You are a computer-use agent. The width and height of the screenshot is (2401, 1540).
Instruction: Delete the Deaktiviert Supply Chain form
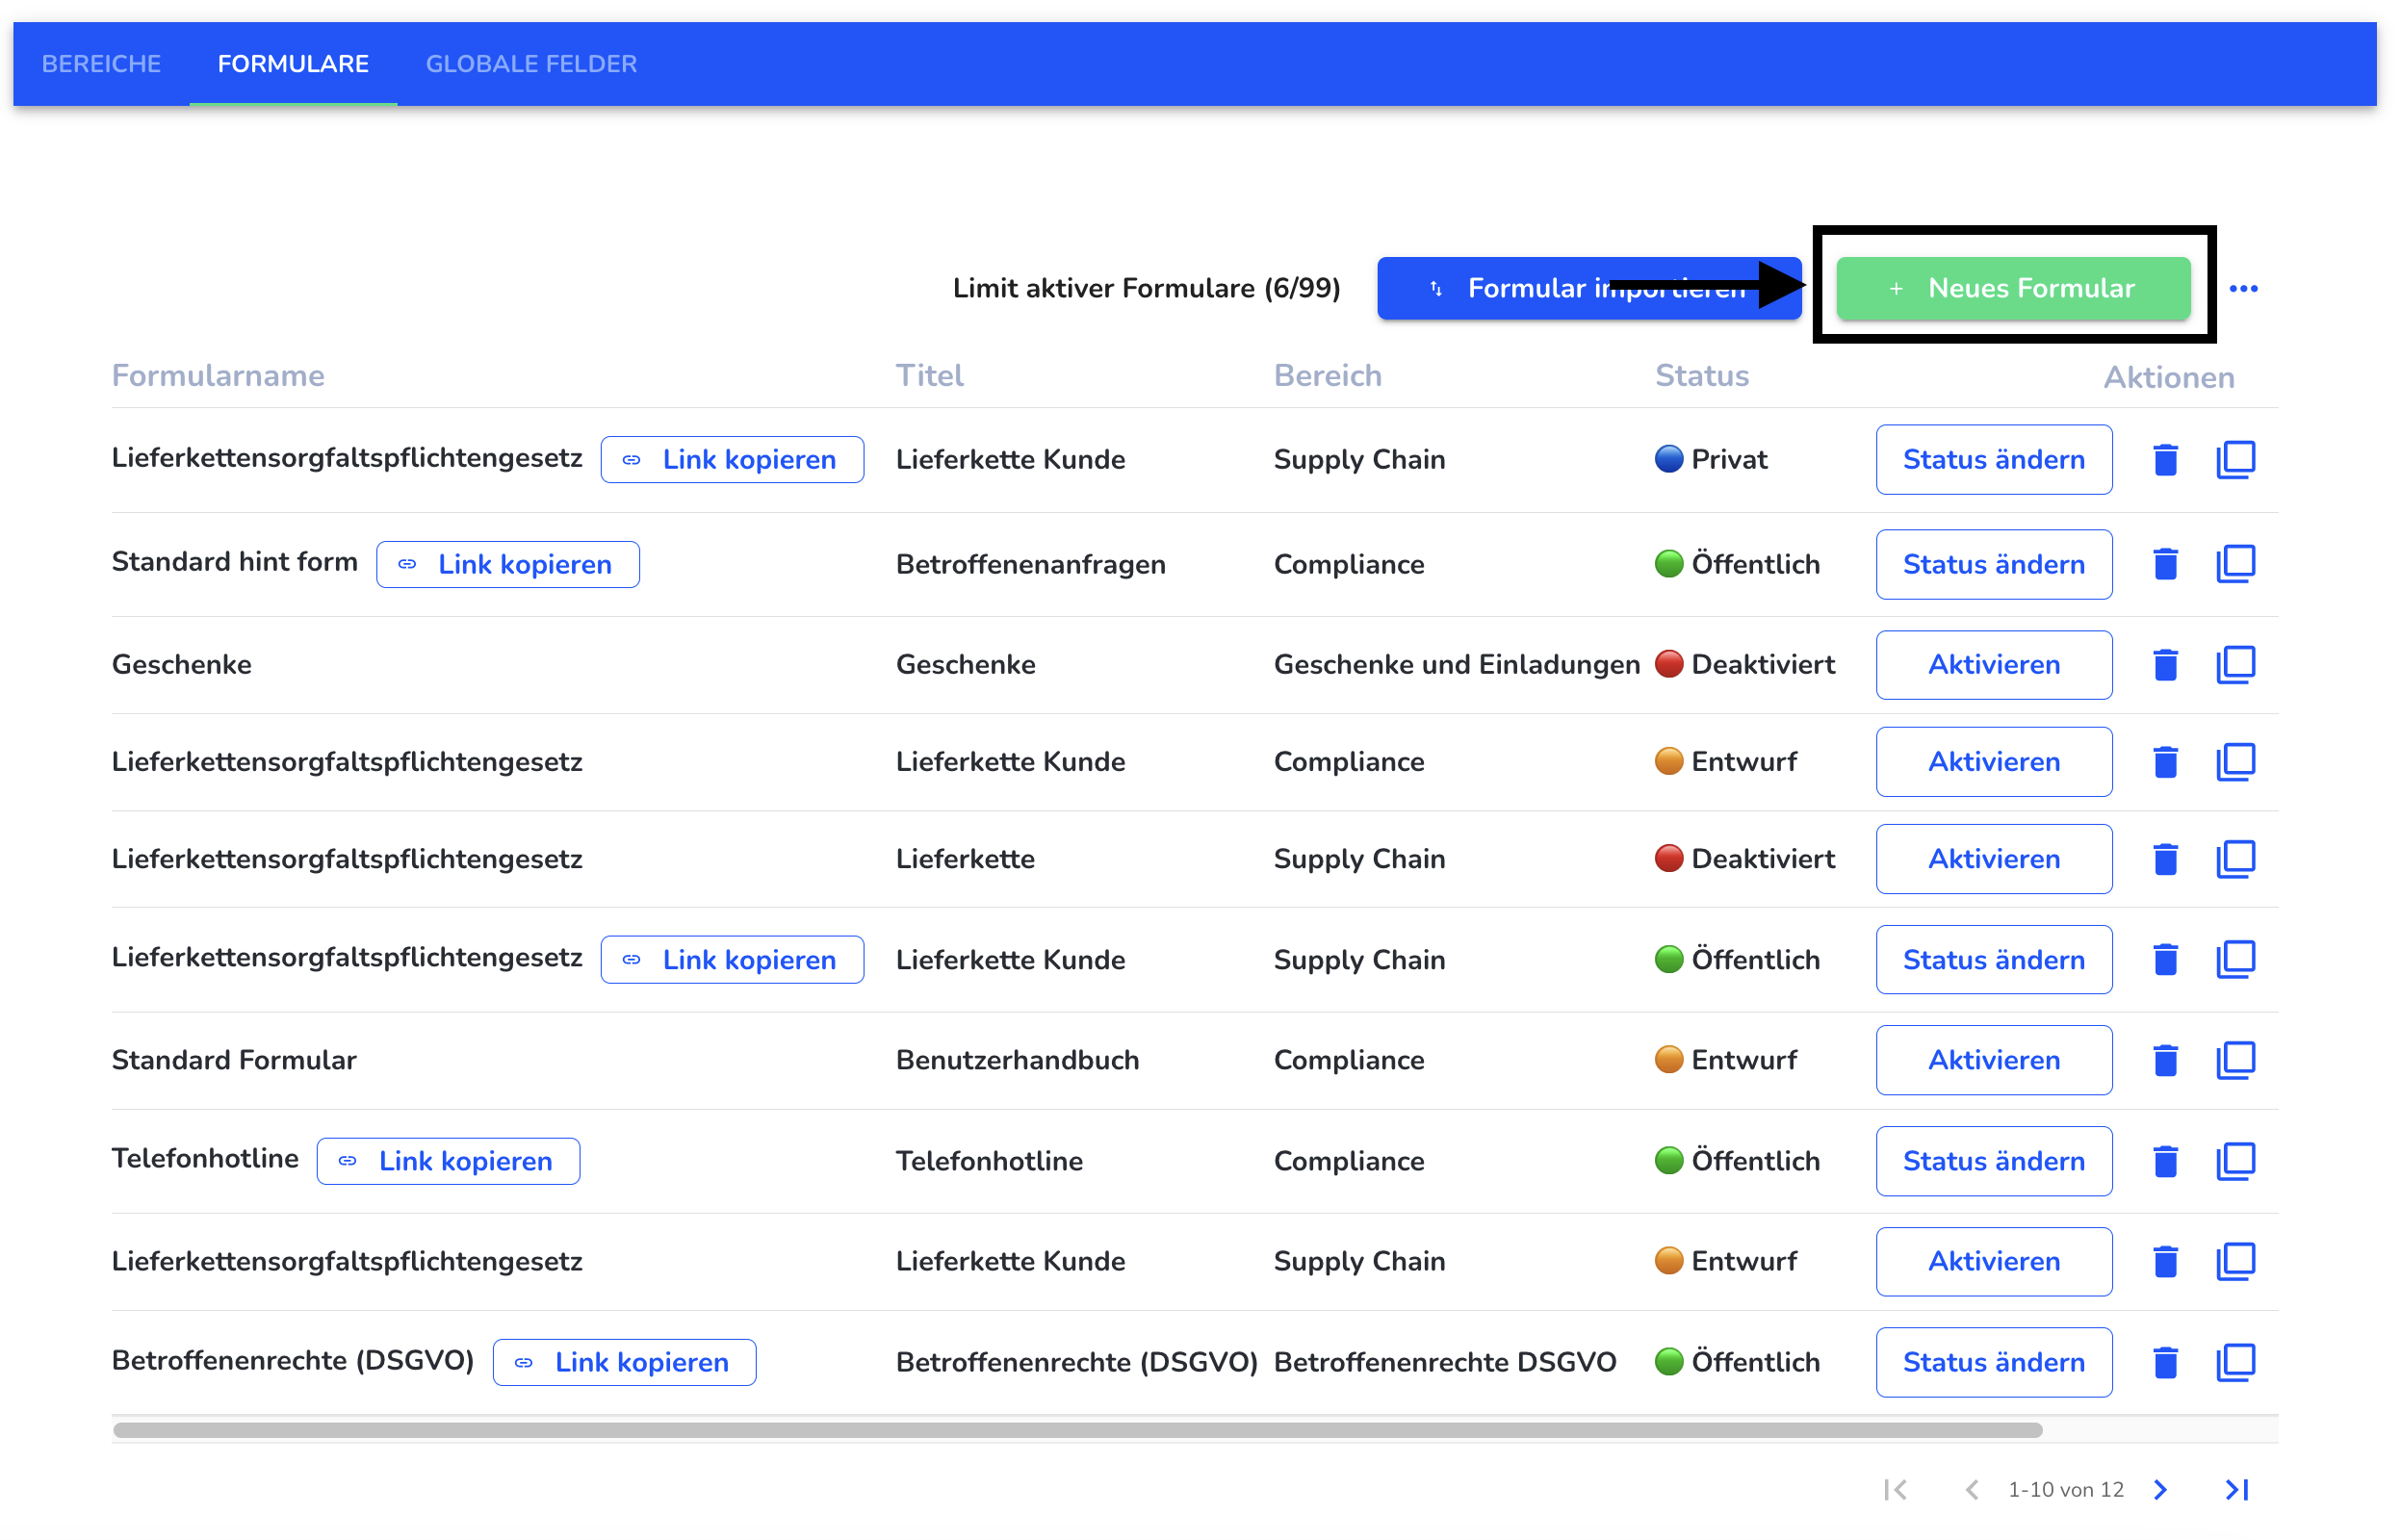2165,860
